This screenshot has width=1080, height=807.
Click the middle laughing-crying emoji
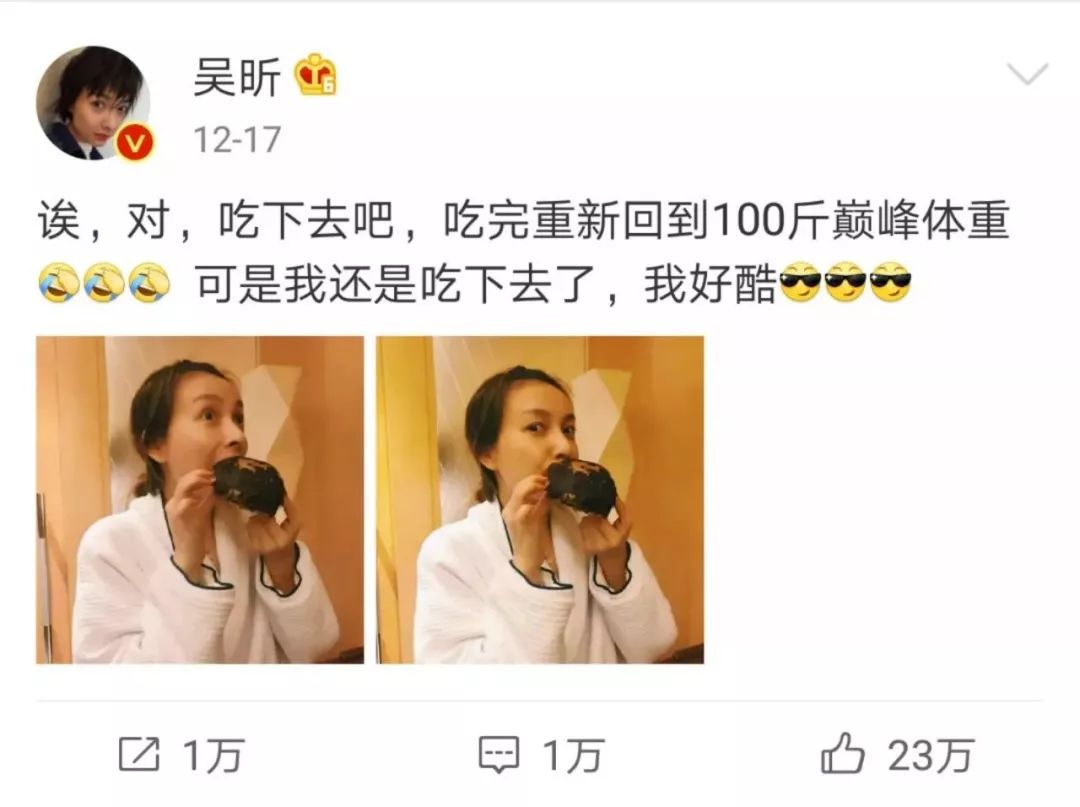click(x=104, y=283)
